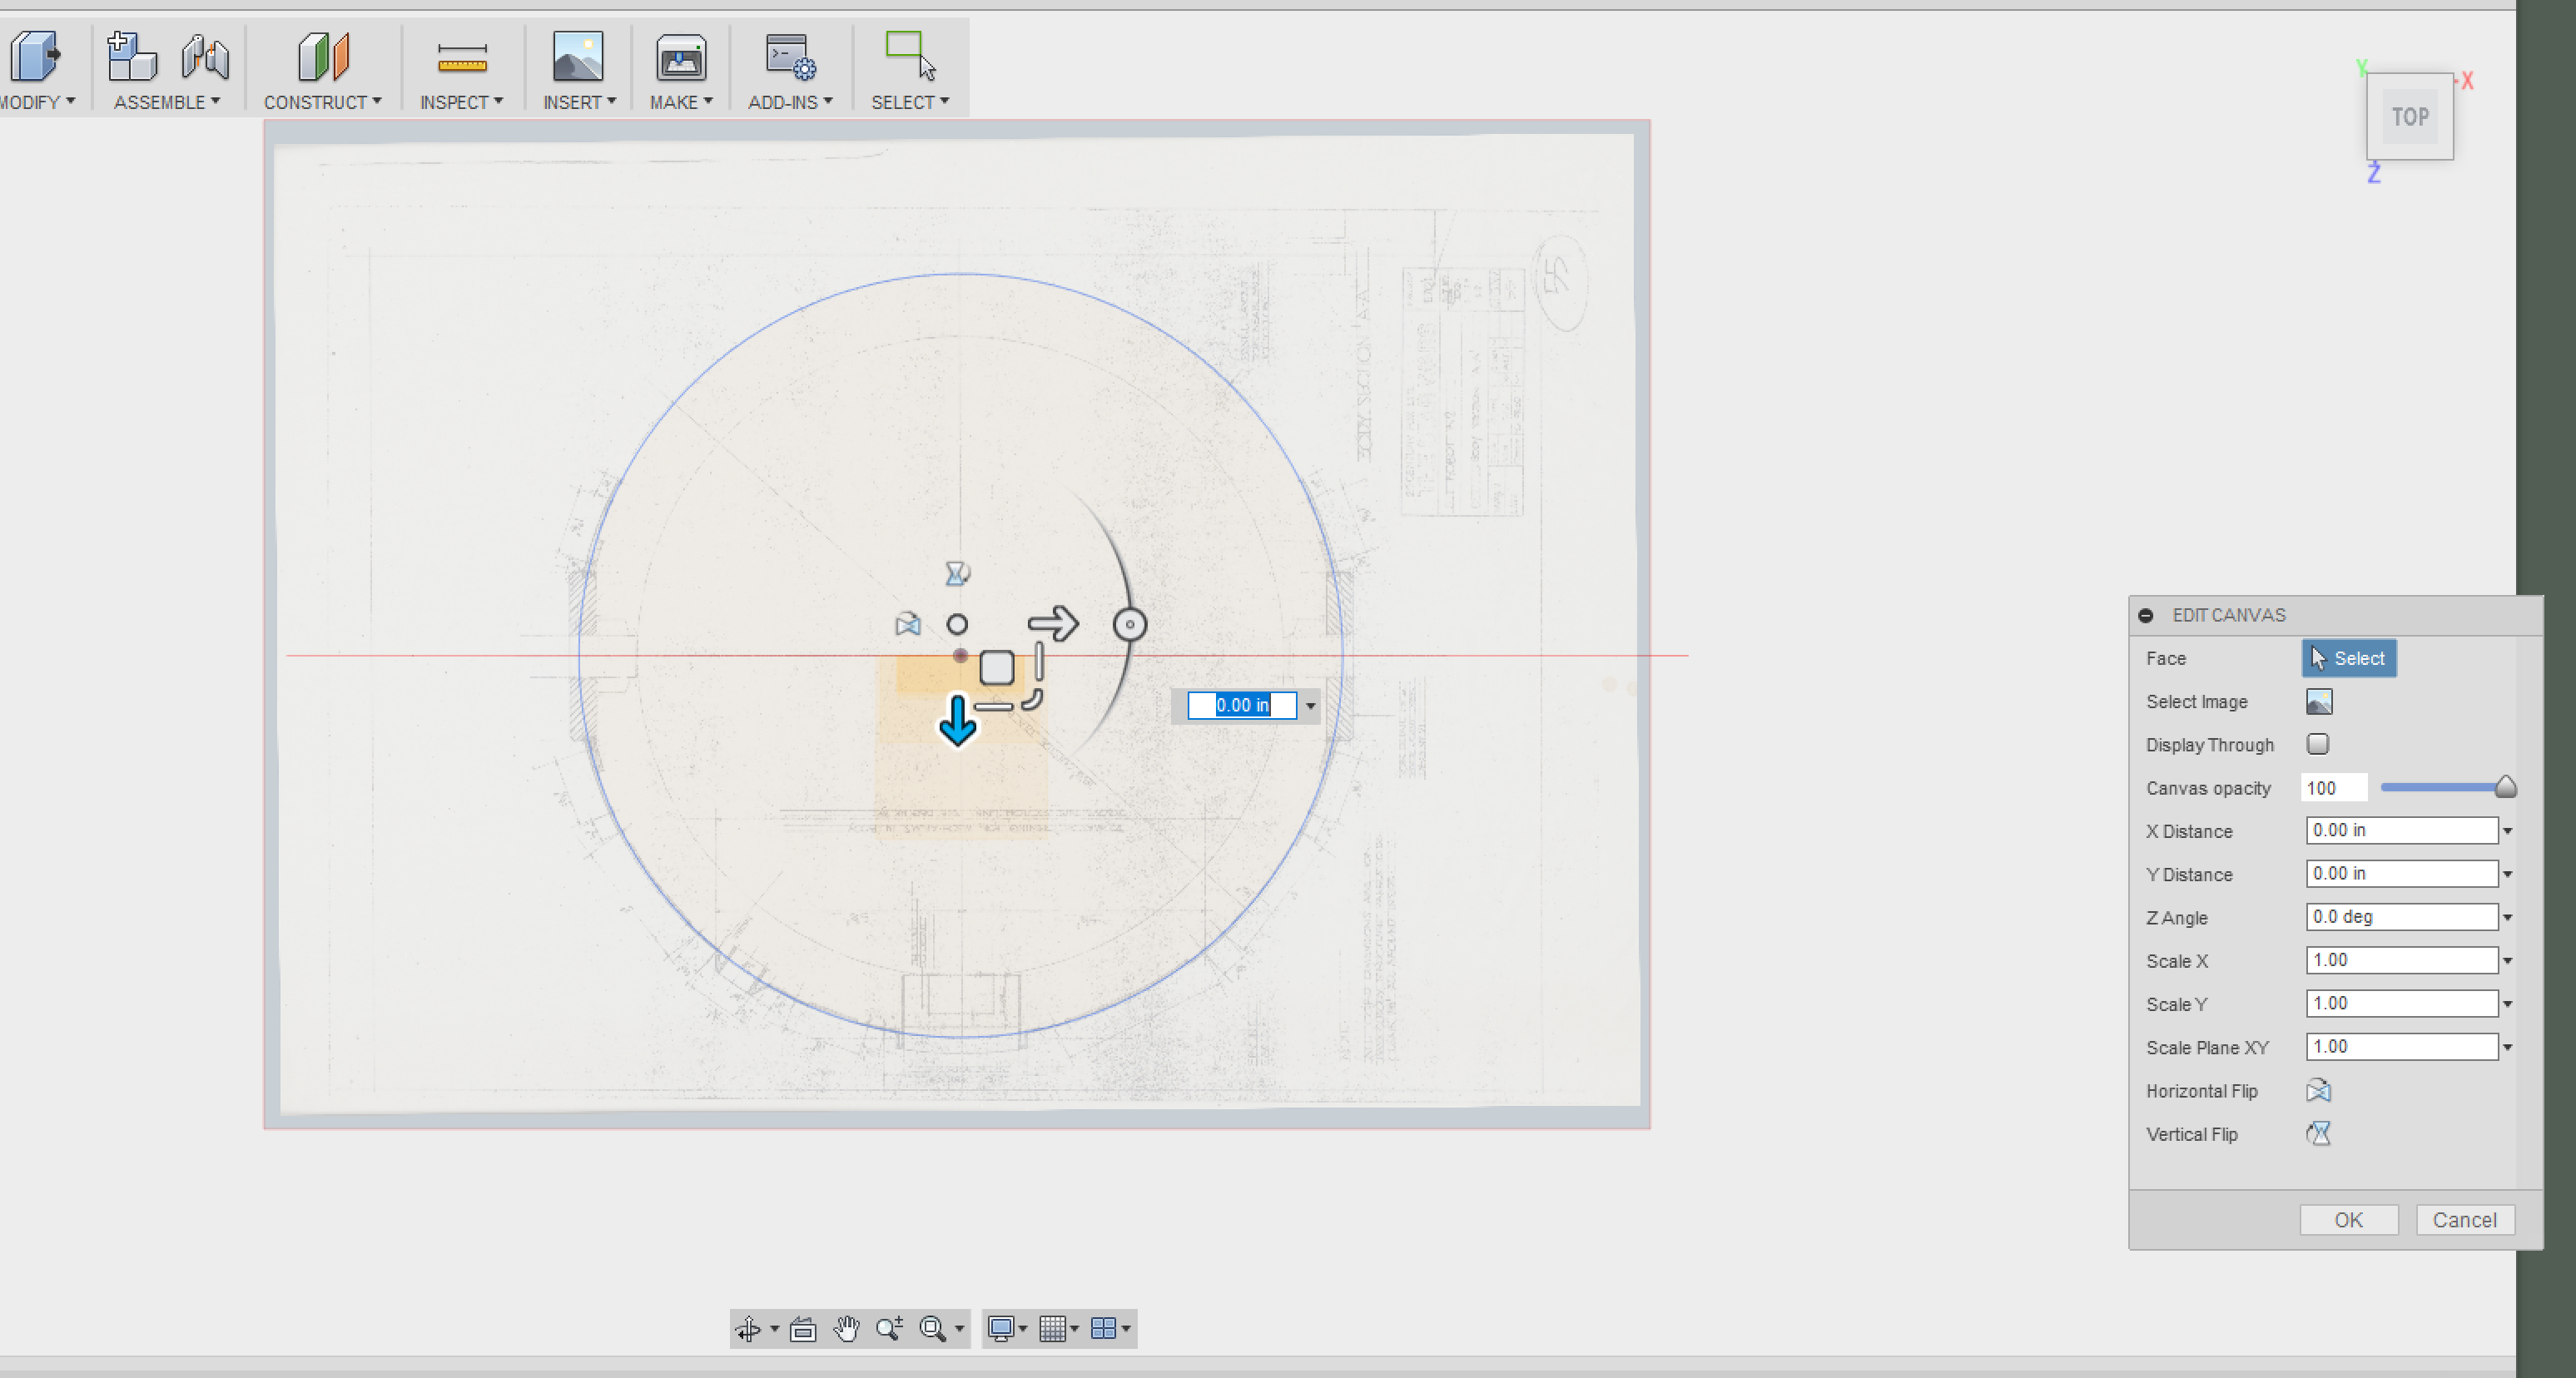Enable the Display Through checkbox
Viewport: 2576px width, 1378px height.
click(2317, 744)
